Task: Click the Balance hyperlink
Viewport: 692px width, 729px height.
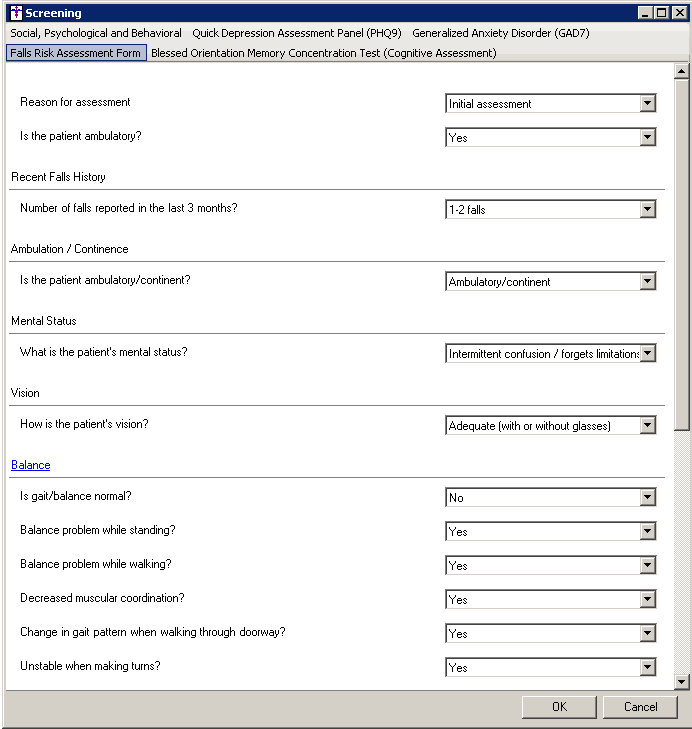Action: point(31,465)
